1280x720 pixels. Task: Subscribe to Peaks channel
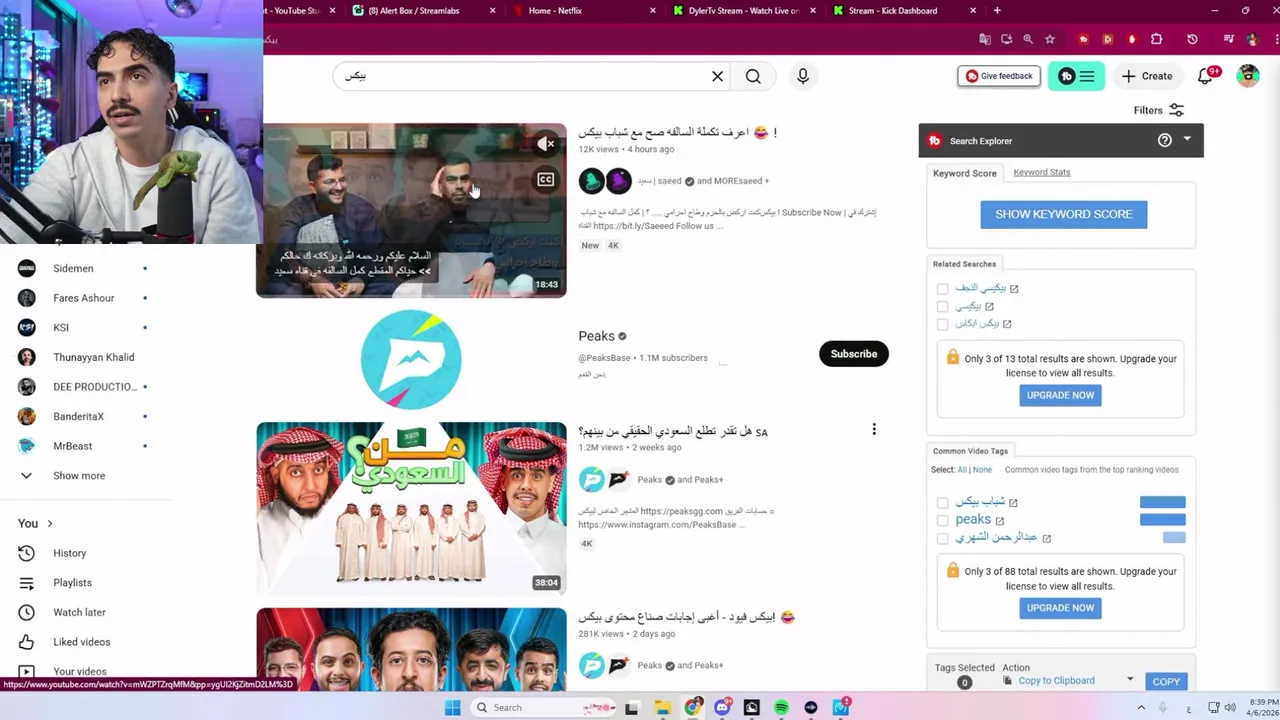point(853,354)
